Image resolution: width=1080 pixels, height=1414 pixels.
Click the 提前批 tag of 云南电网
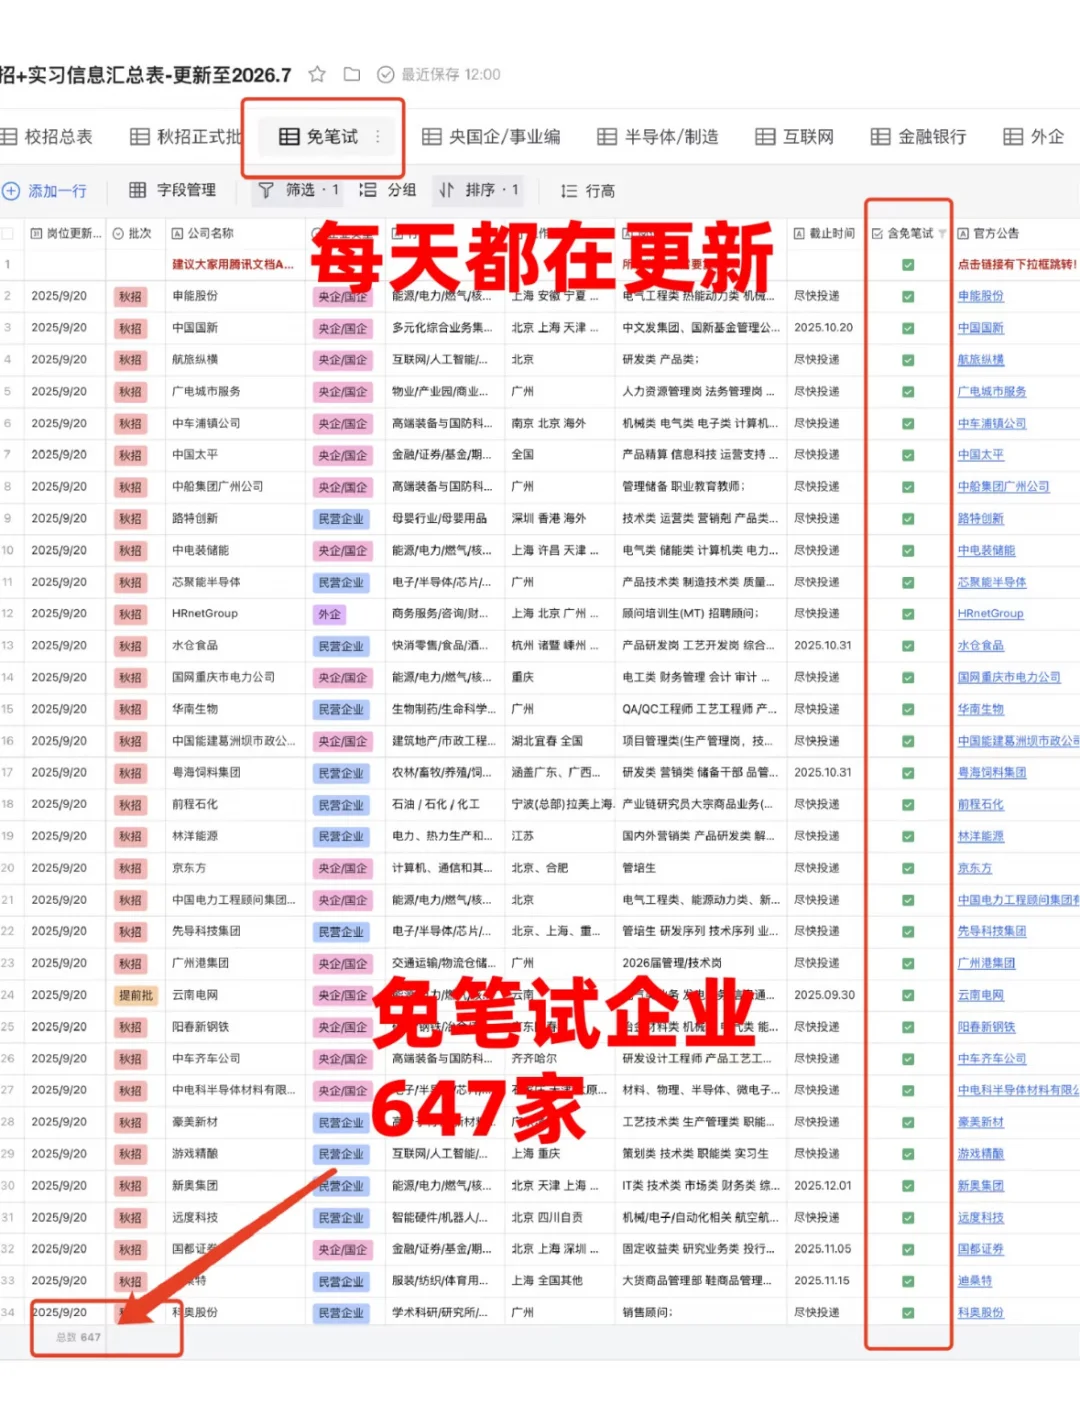[x=136, y=996]
